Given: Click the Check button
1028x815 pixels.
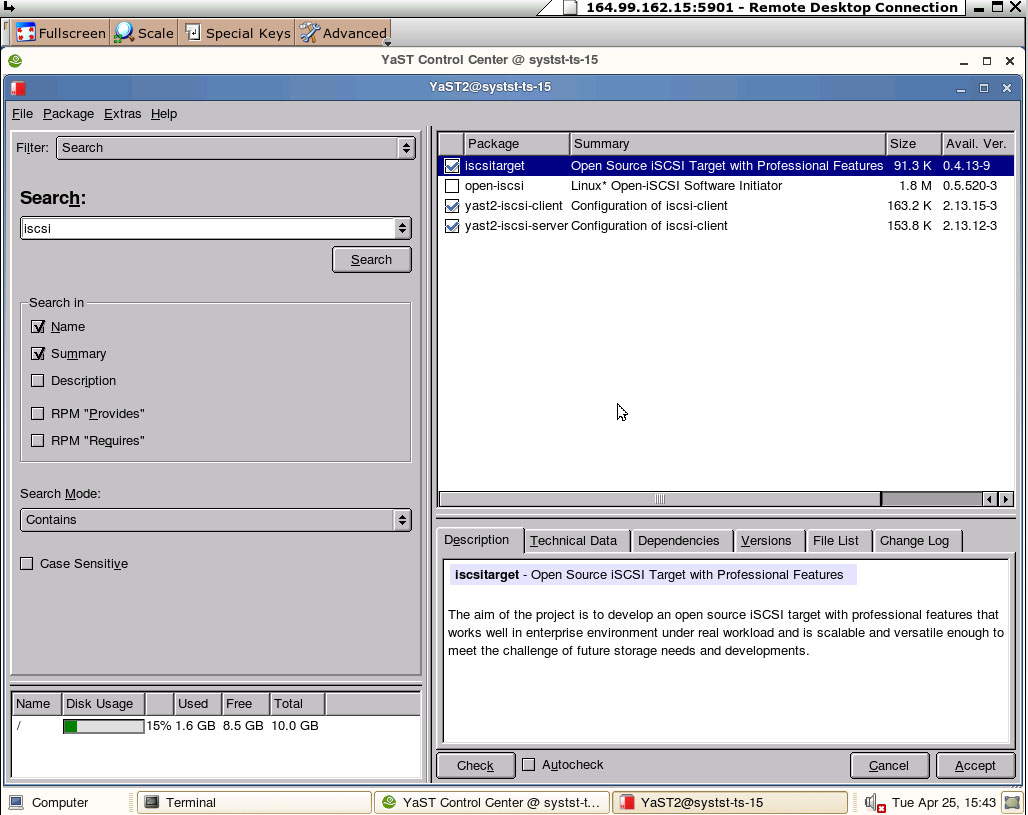Looking at the screenshot, I should click(x=475, y=766).
